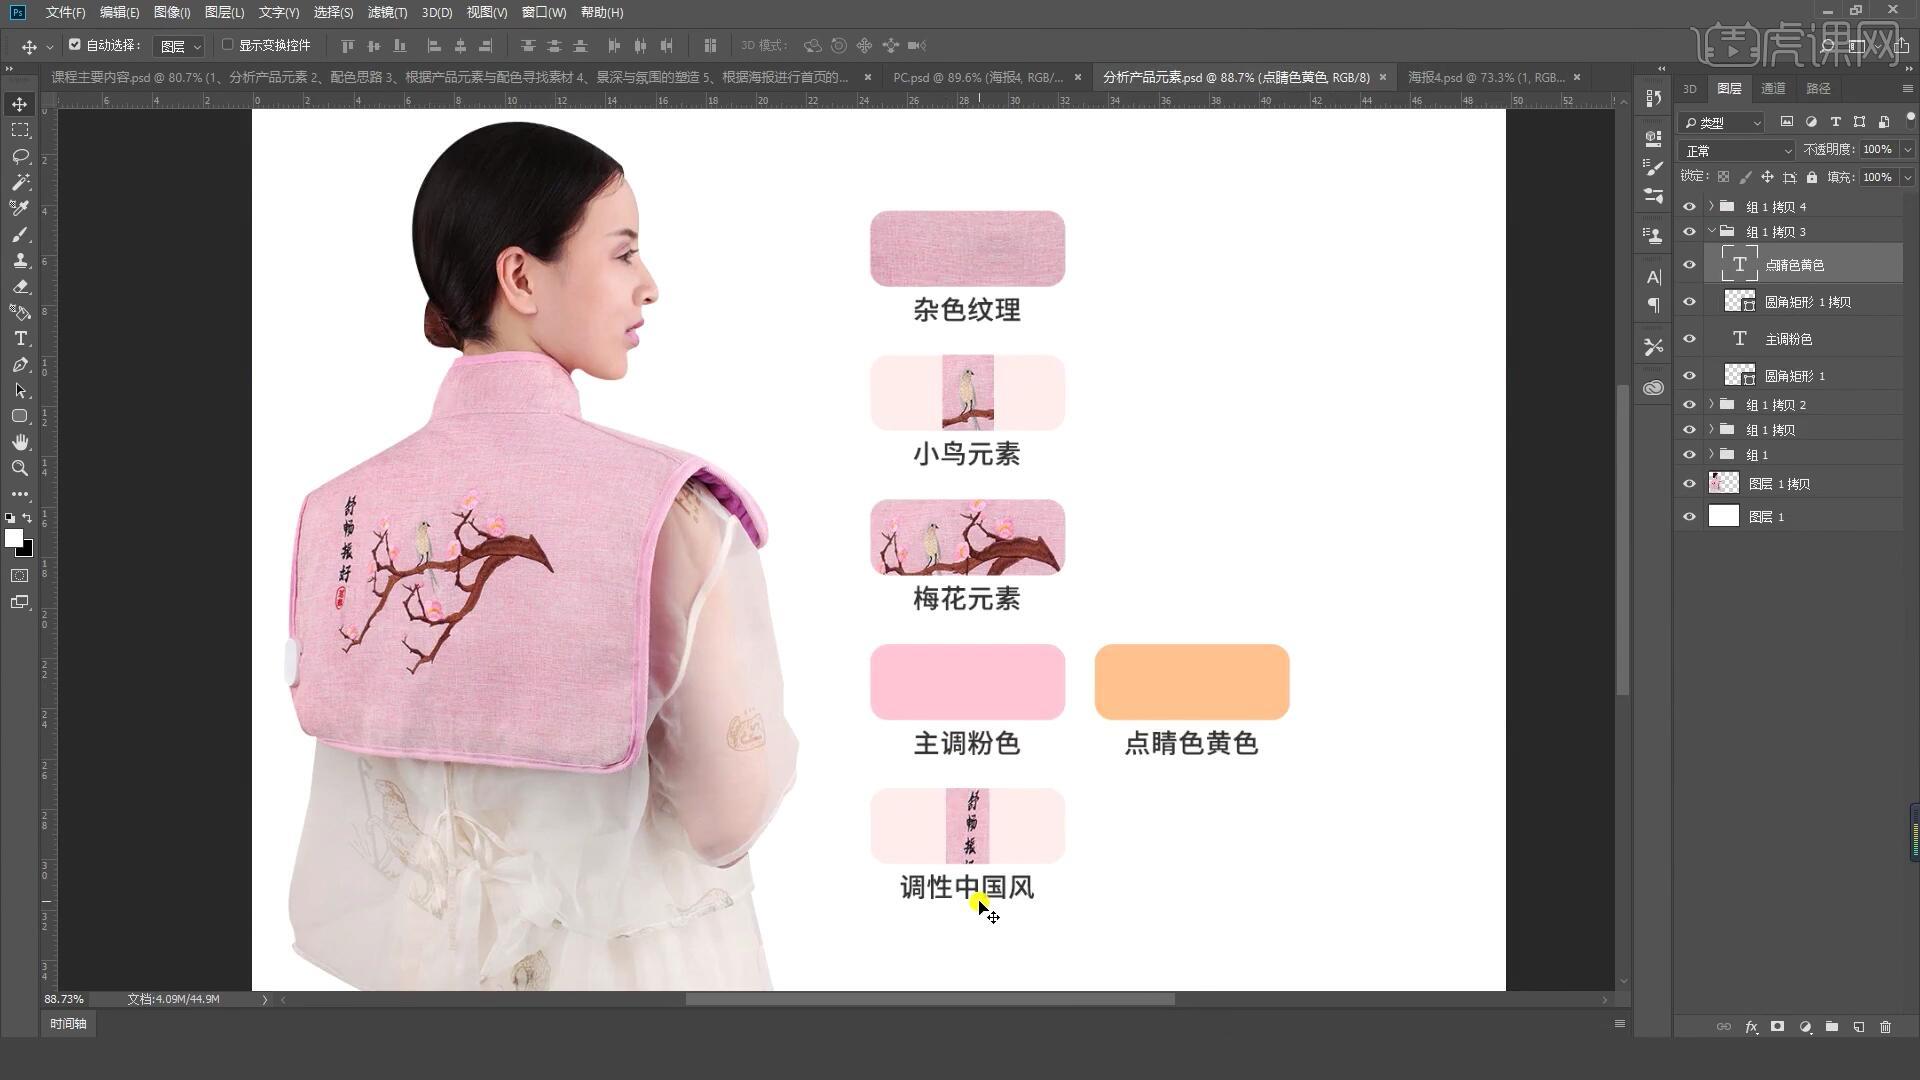The image size is (1920, 1080).
Task: Select the Horizontal Type tool
Action: click(20, 338)
